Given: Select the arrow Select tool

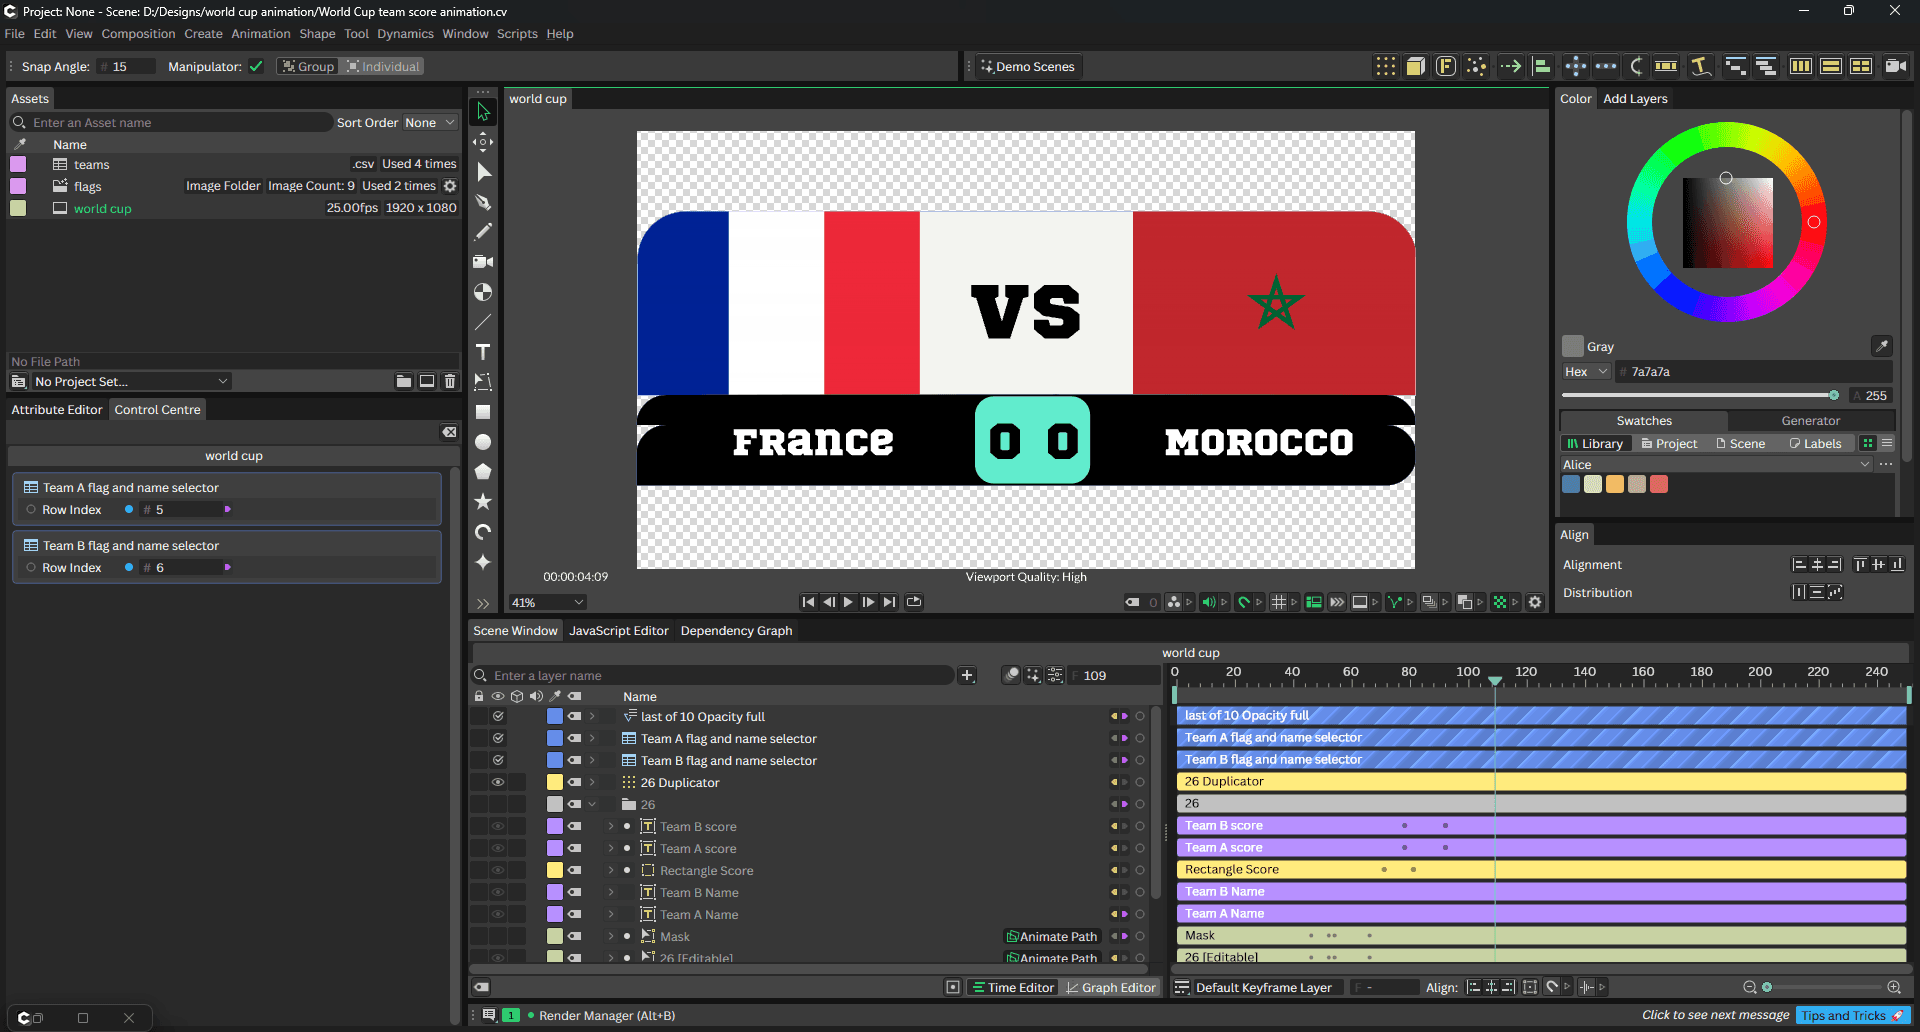Looking at the screenshot, I should click(483, 111).
